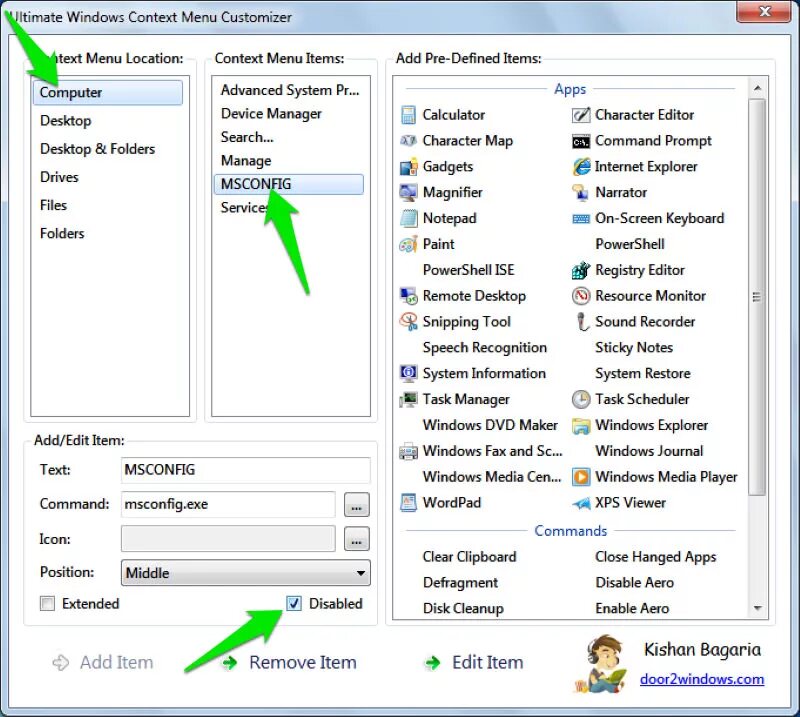
Task: Click Edit Item button
Action: (x=474, y=662)
